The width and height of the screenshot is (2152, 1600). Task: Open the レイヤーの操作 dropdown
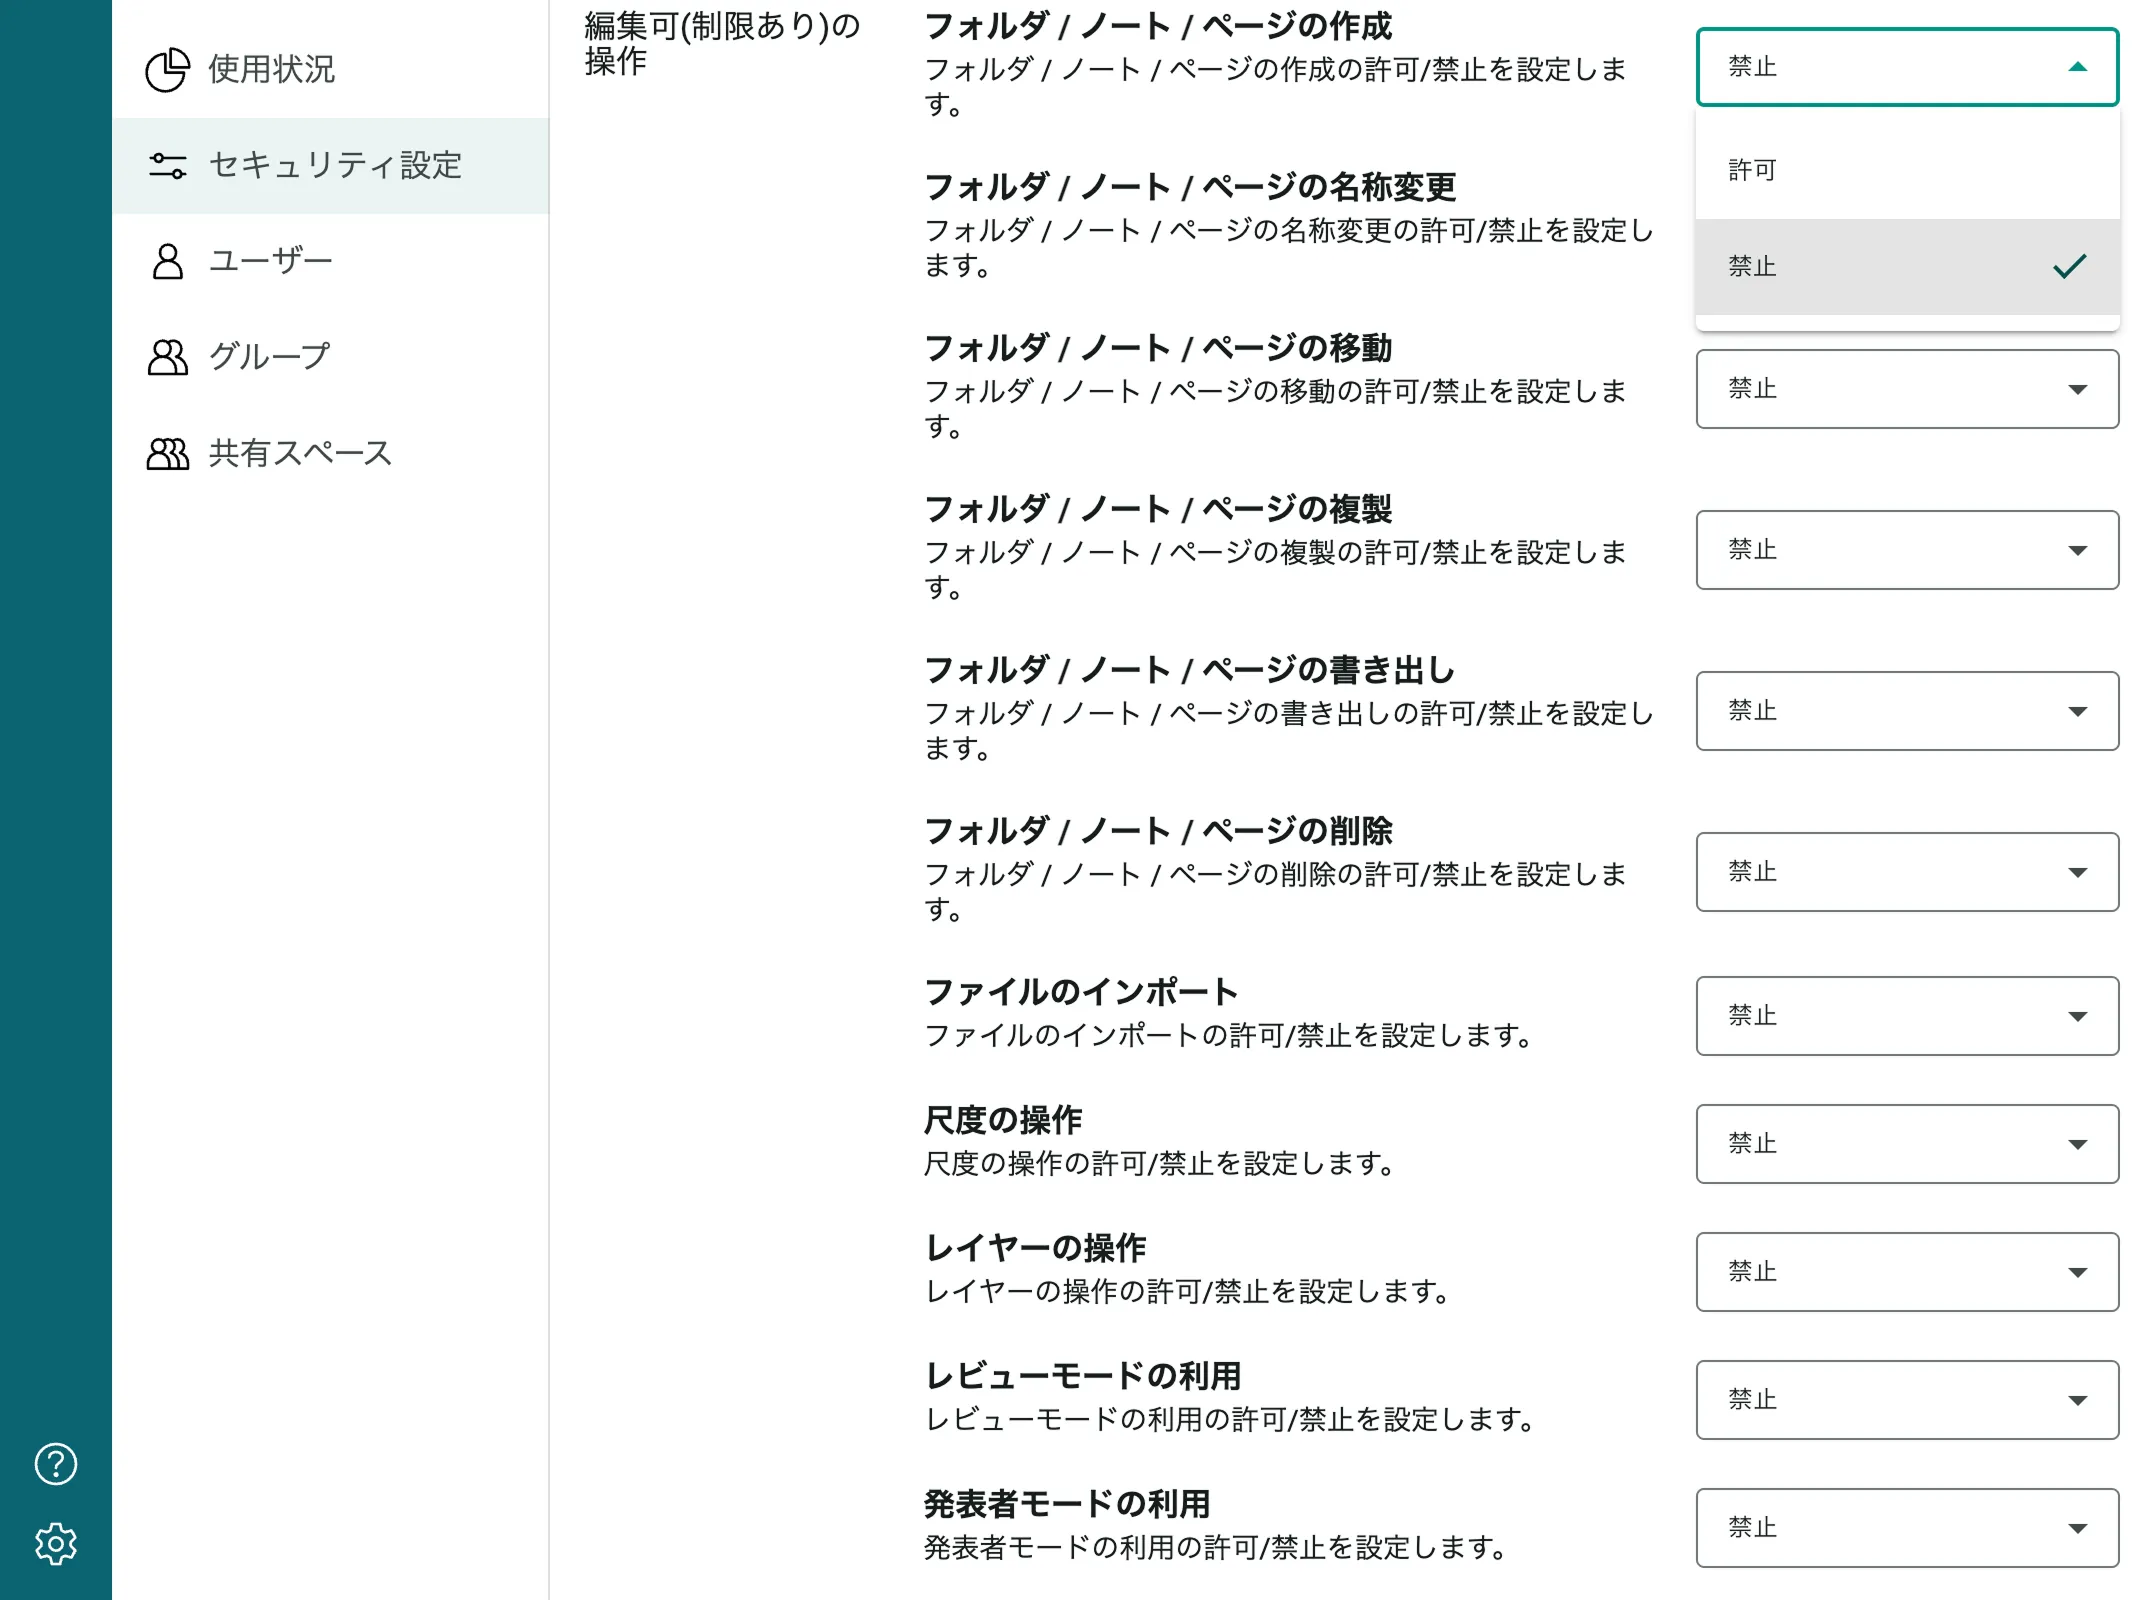(1907, 1272)
